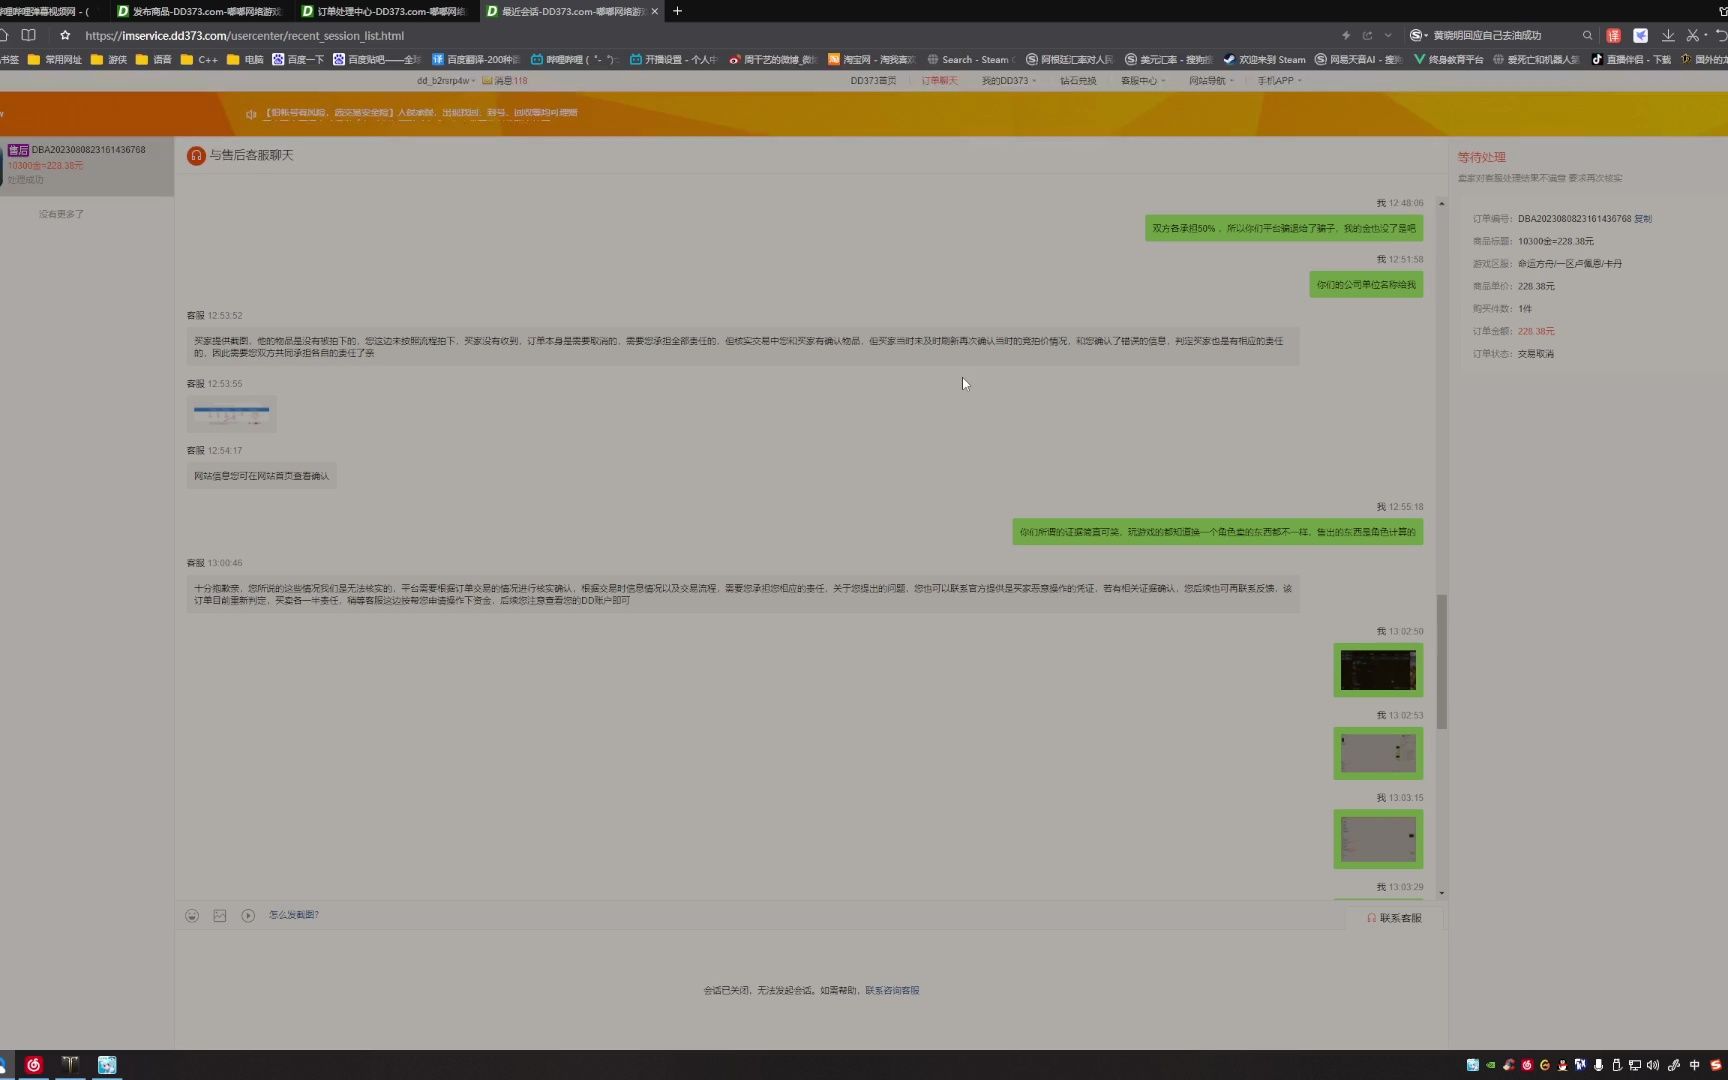Click the USB eject tray icon
Screen dimensions: 1728x1080
pos(1616,1066)
